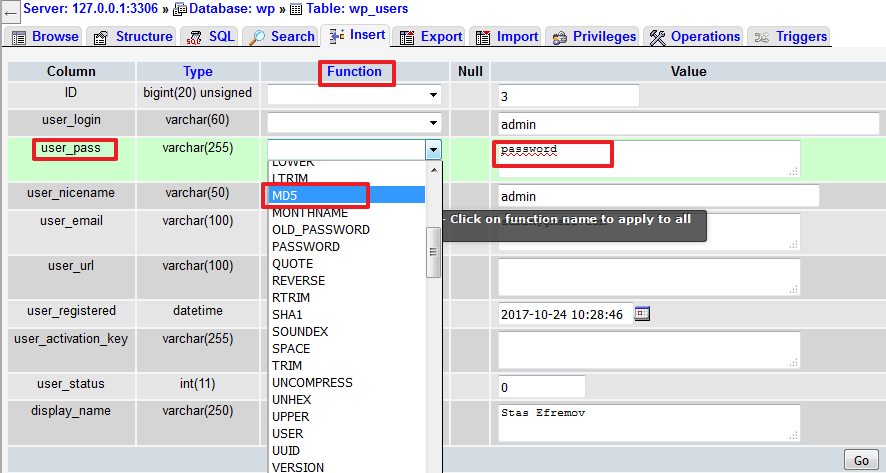Screen dimensions: 886x473
Task: Open the Database: wp breadcrumb link
Action: coord(222,8)
